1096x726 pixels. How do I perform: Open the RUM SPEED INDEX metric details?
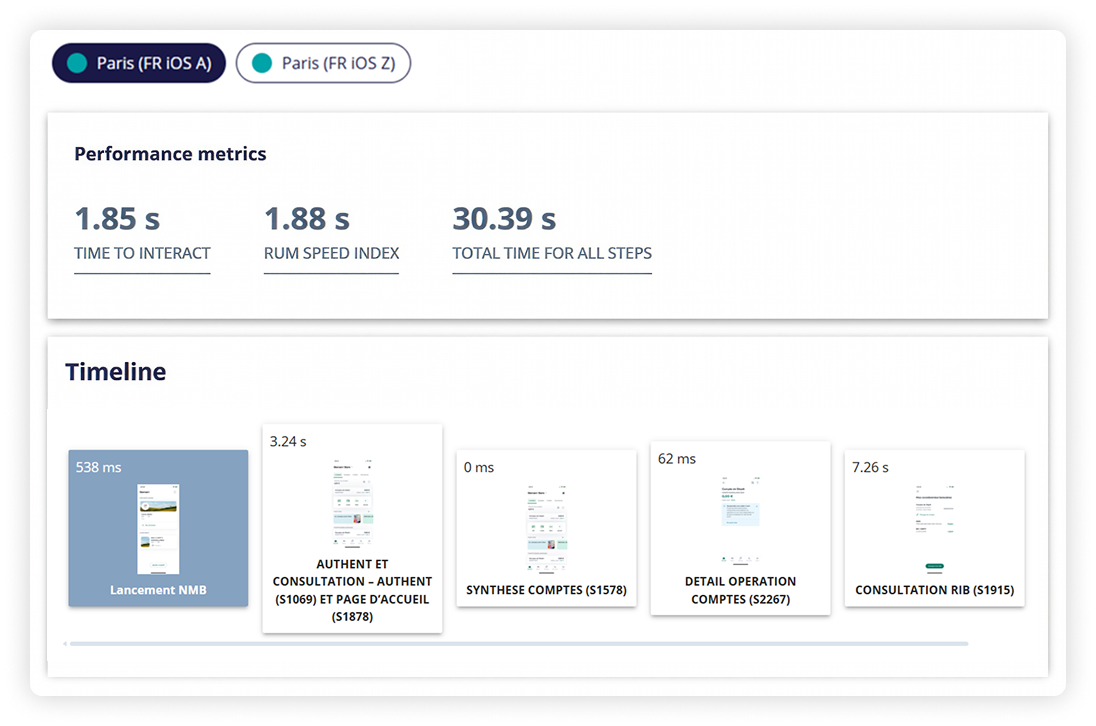(x=331, y=253)
